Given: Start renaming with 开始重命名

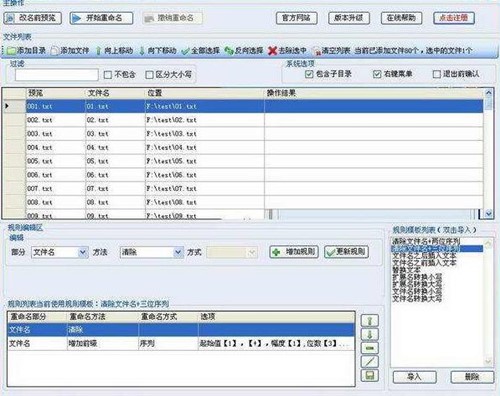Looking at the screenshot, I should tap(101, 18).
